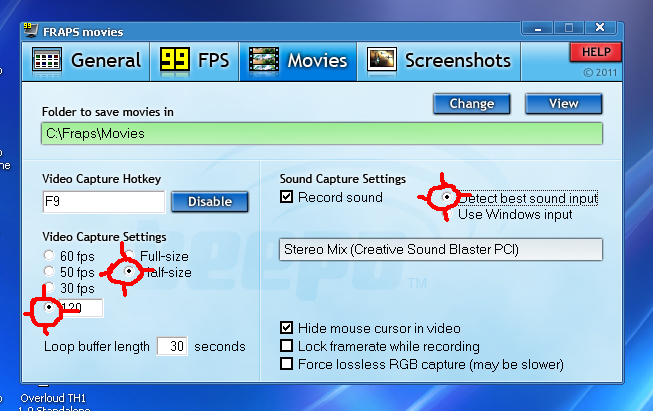Enable Force lossless RGB capture
The image size is (653, 411).
287,364
